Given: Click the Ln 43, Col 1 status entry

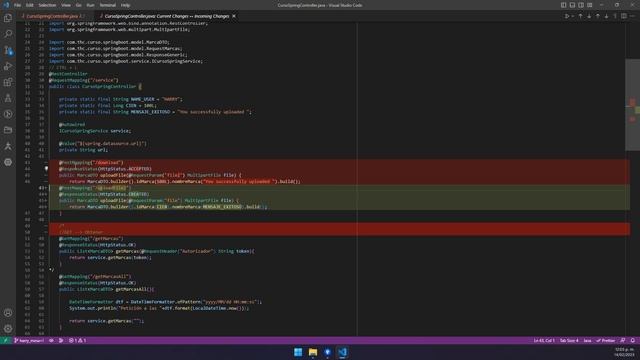Looking at the screenshot, I should [x=544, y=340].
